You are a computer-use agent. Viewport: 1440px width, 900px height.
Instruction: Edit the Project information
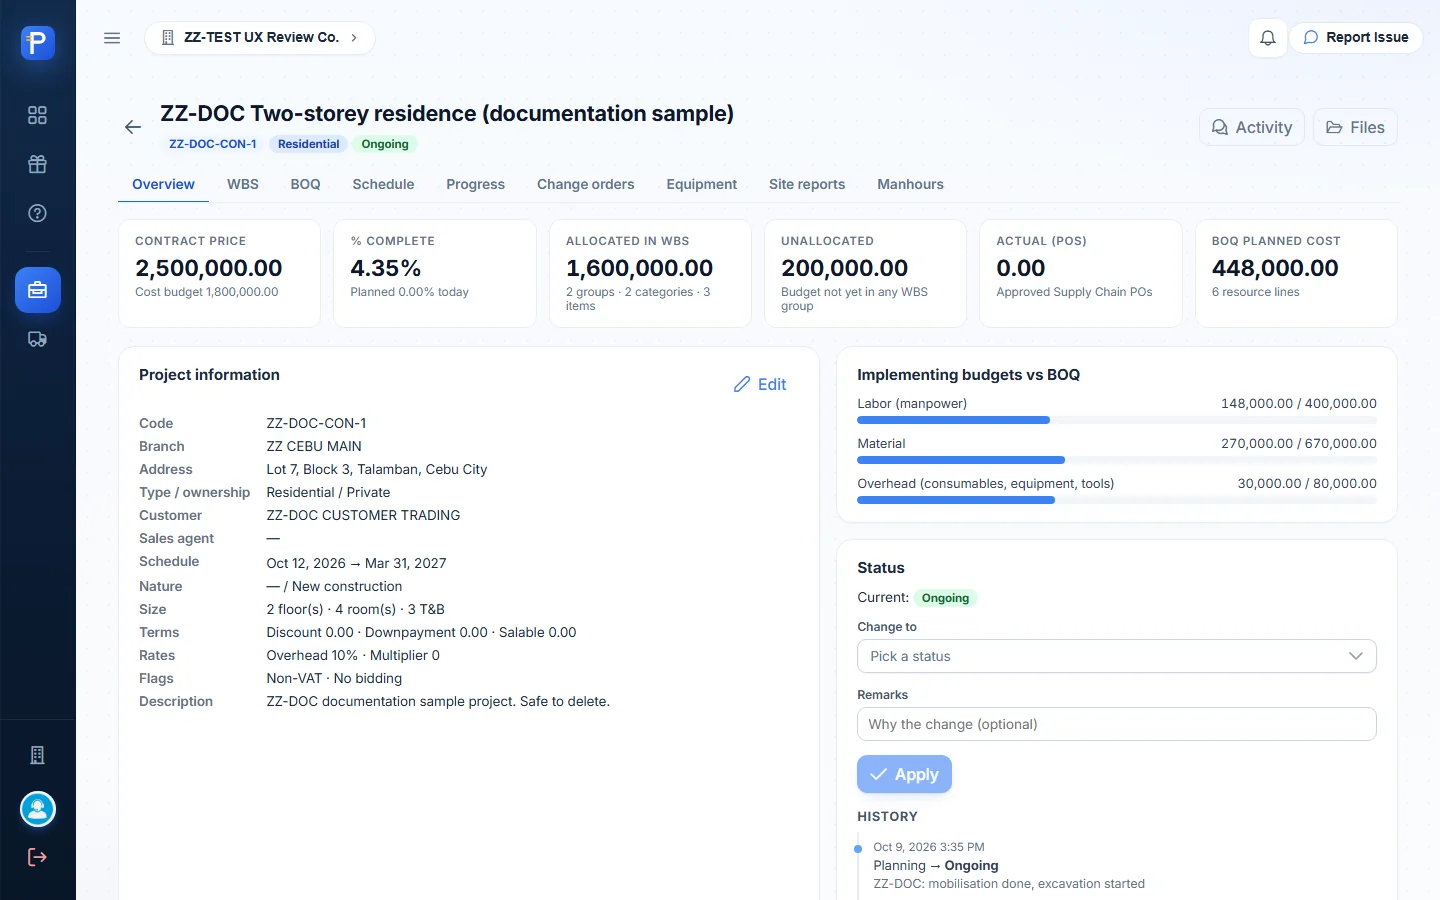[x=760, y=384]
